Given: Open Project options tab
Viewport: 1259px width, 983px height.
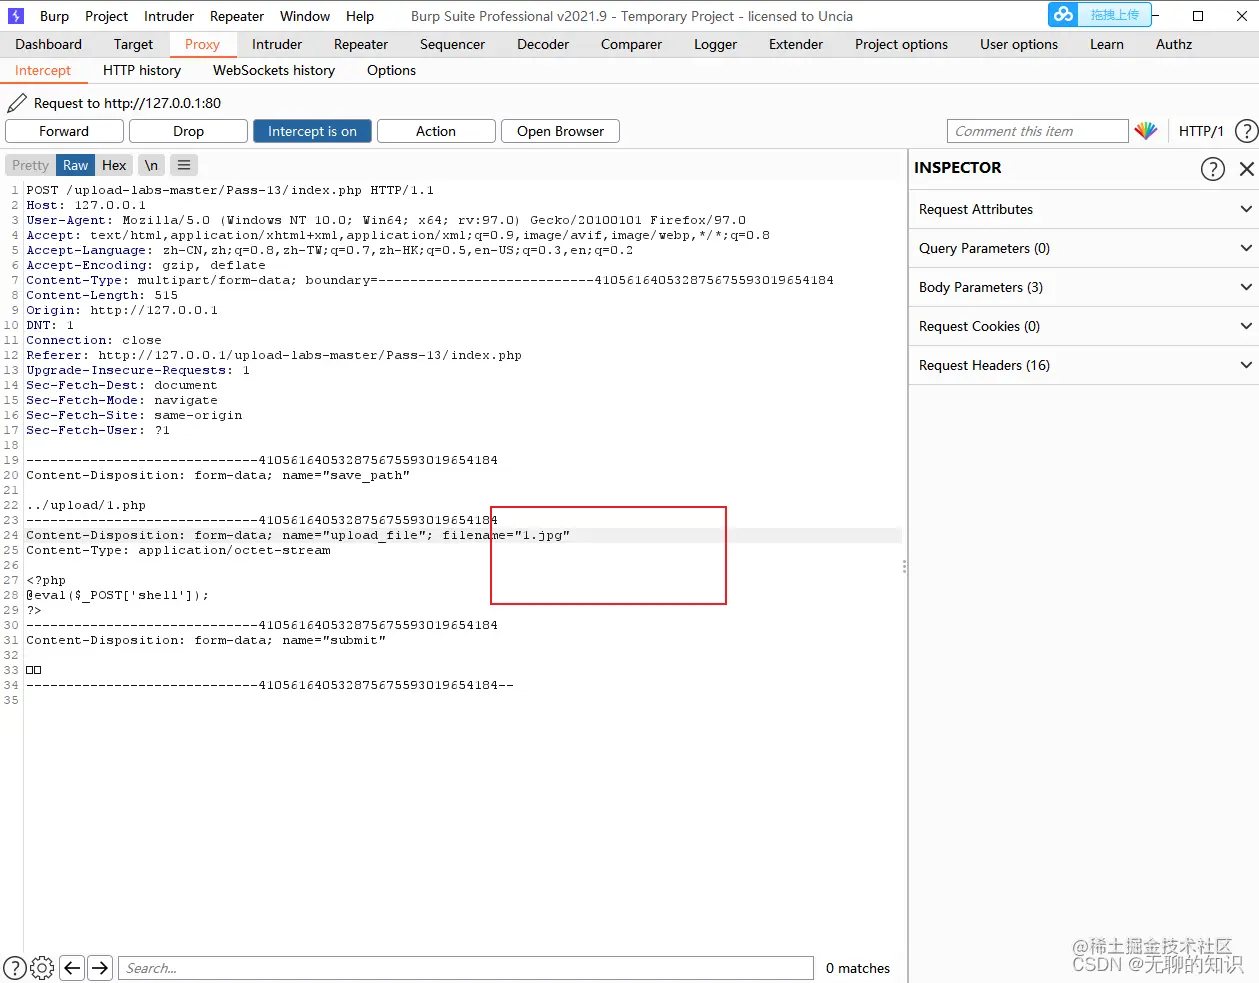Looking at the screenshot, I should pos(901,44).
